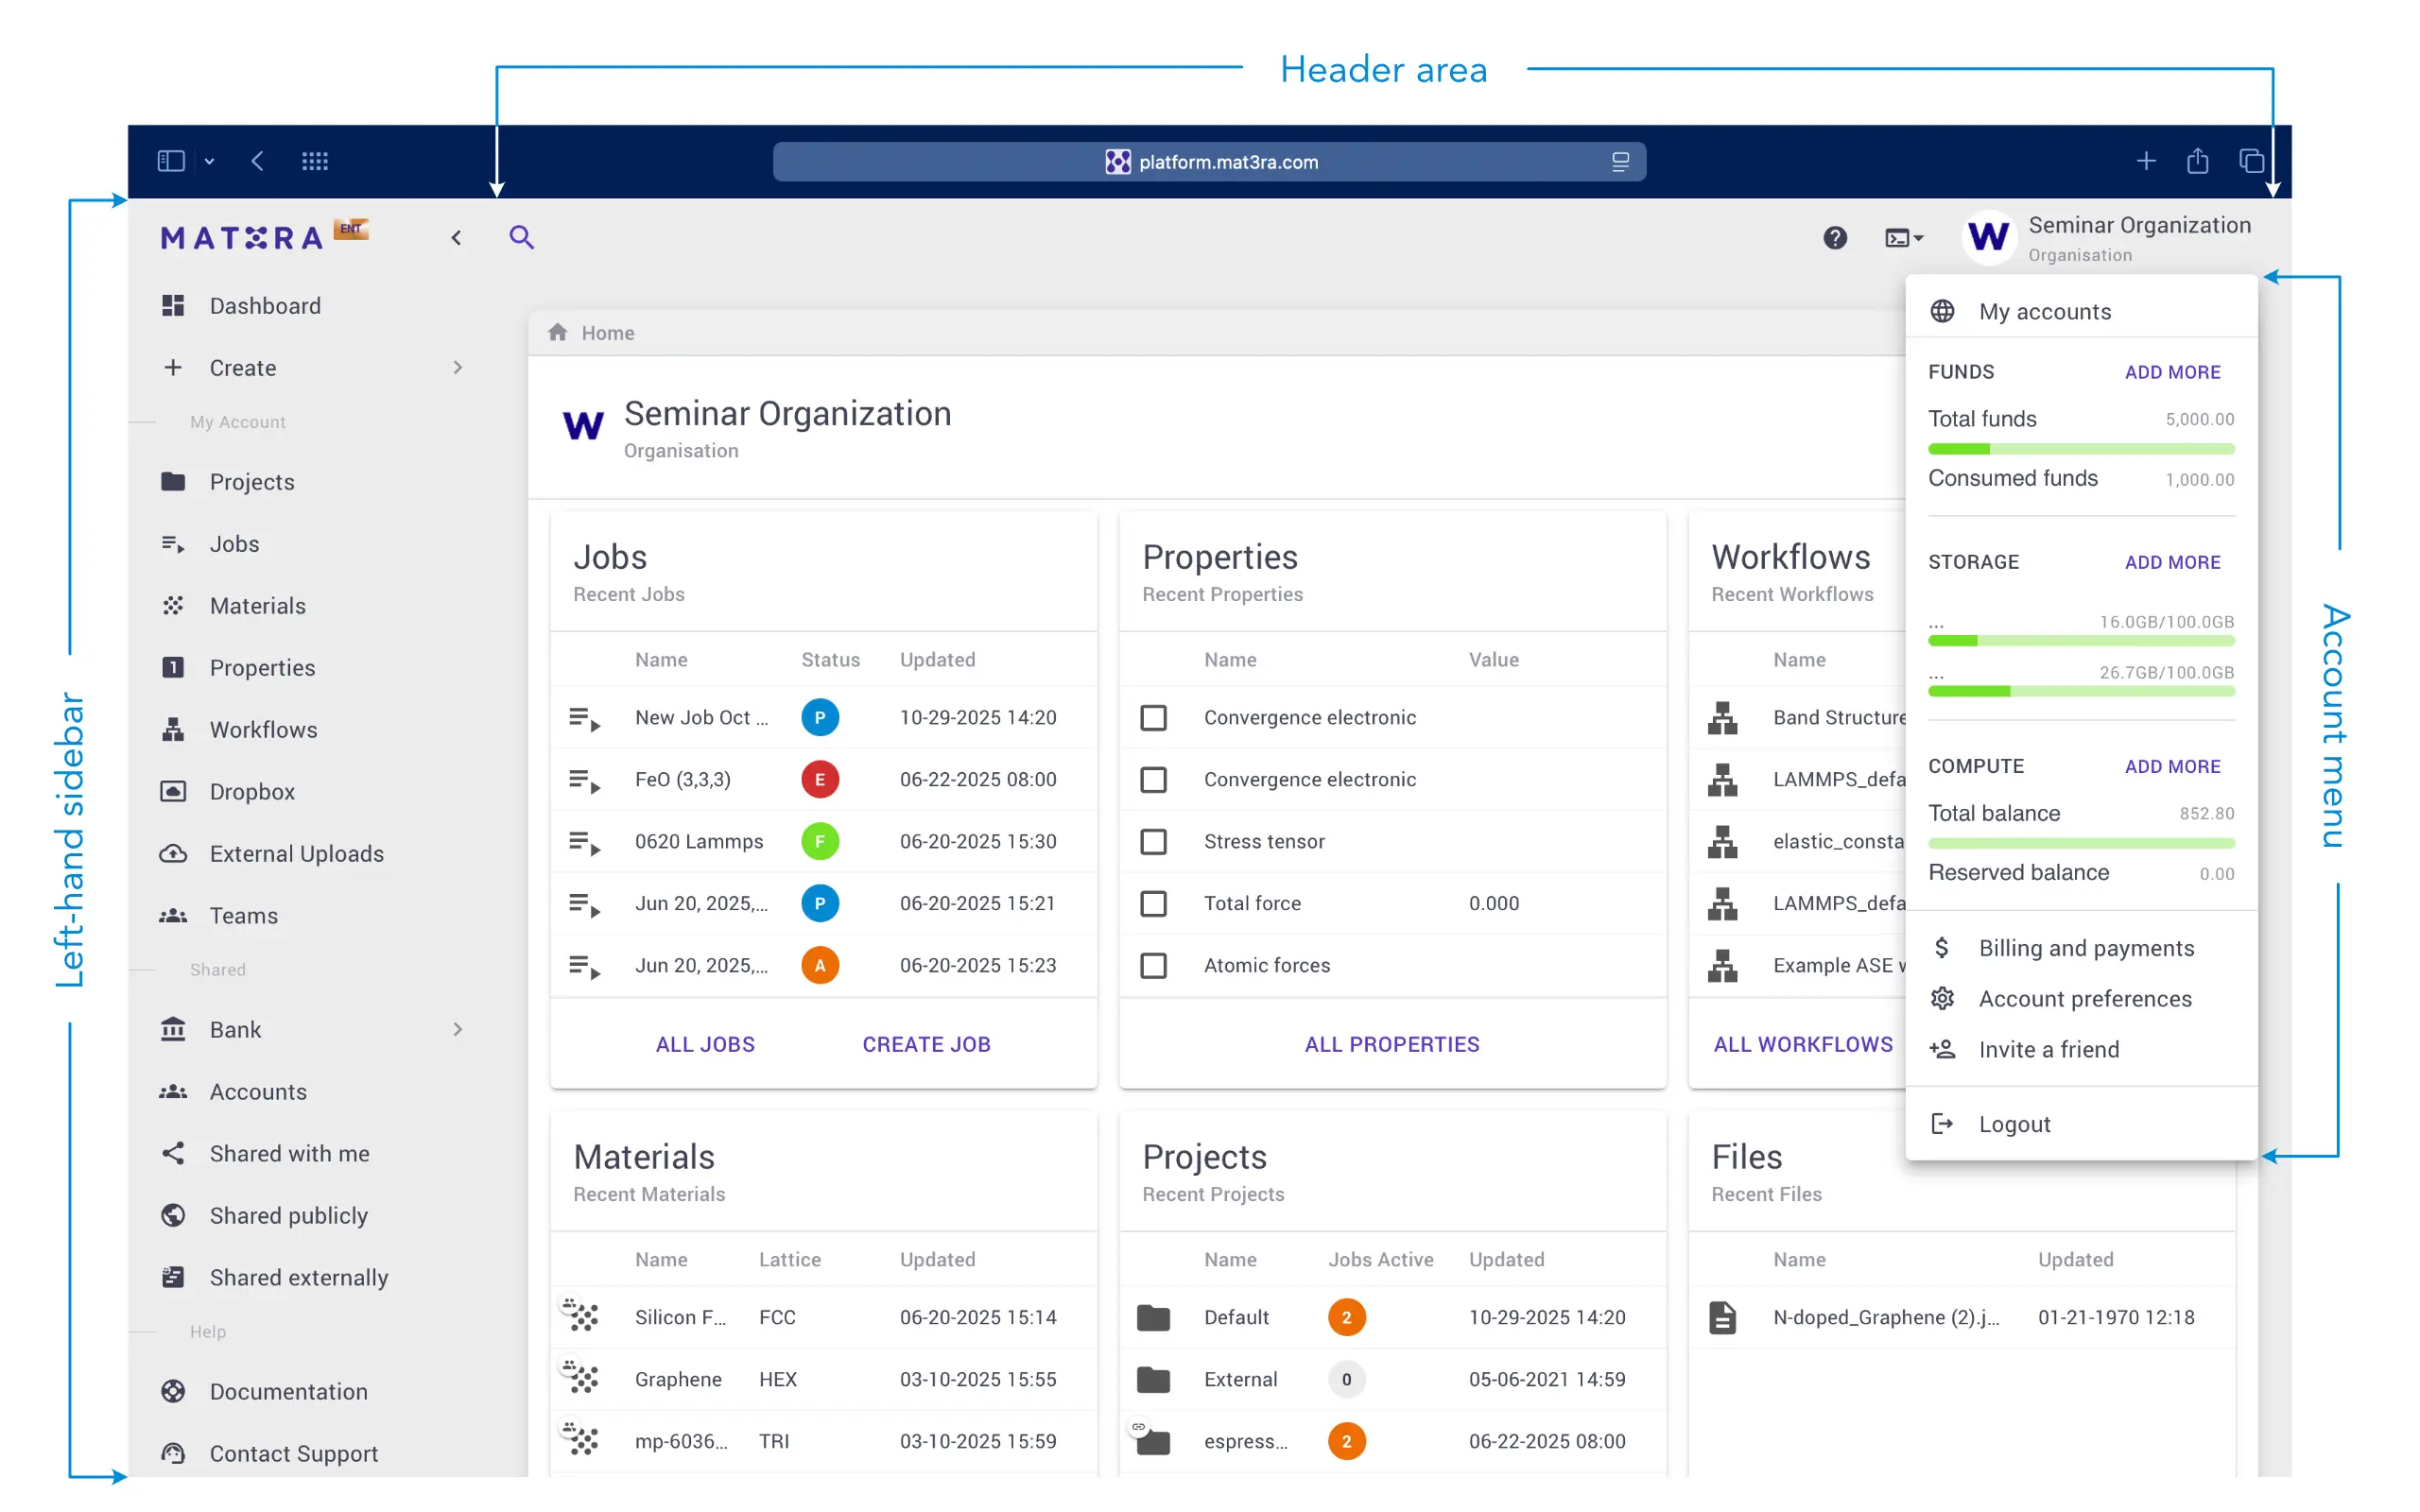Open ALL PROPERTIES link
Viewport: 2420px width, 1512px height.
click(1391, 1043)
